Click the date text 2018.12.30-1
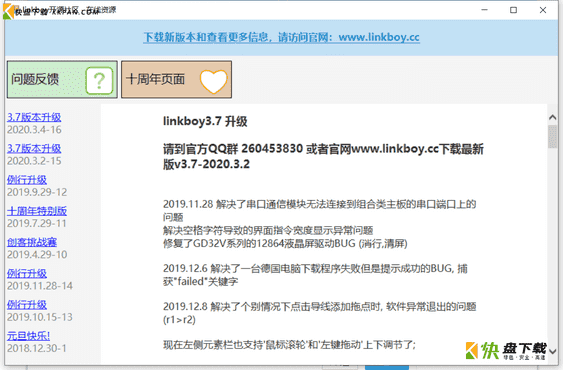 37,348
